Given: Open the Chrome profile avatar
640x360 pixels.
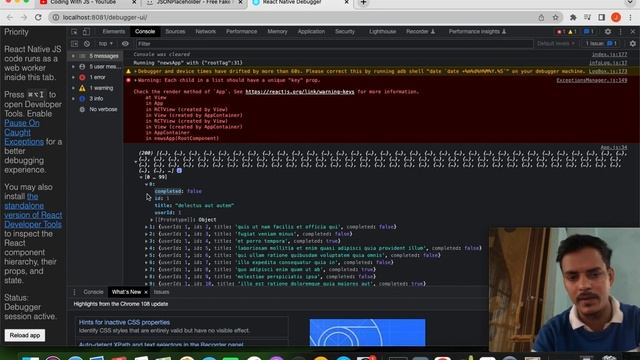Looking at the screenshot, I should (616, 18).
